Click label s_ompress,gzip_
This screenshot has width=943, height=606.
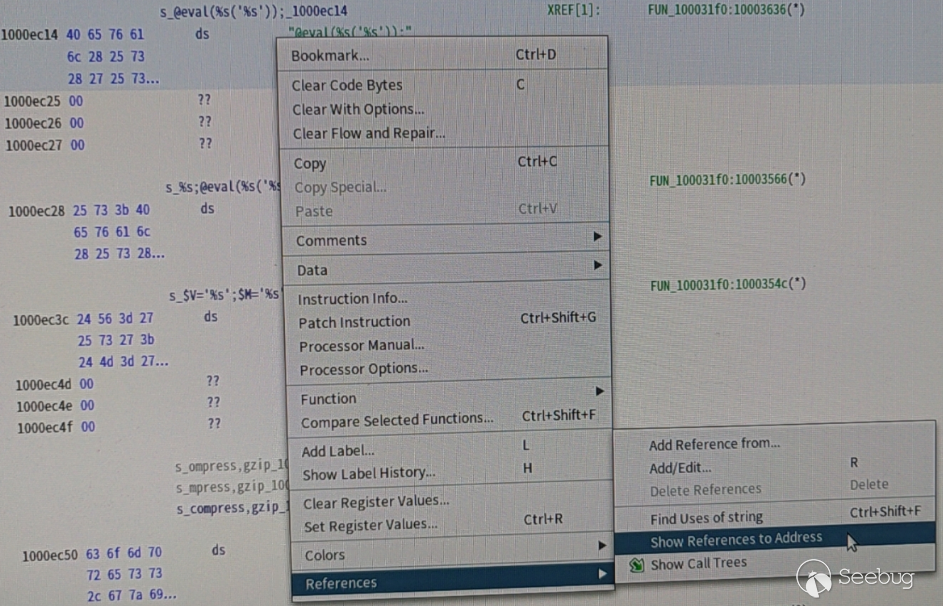click(232, 466)
